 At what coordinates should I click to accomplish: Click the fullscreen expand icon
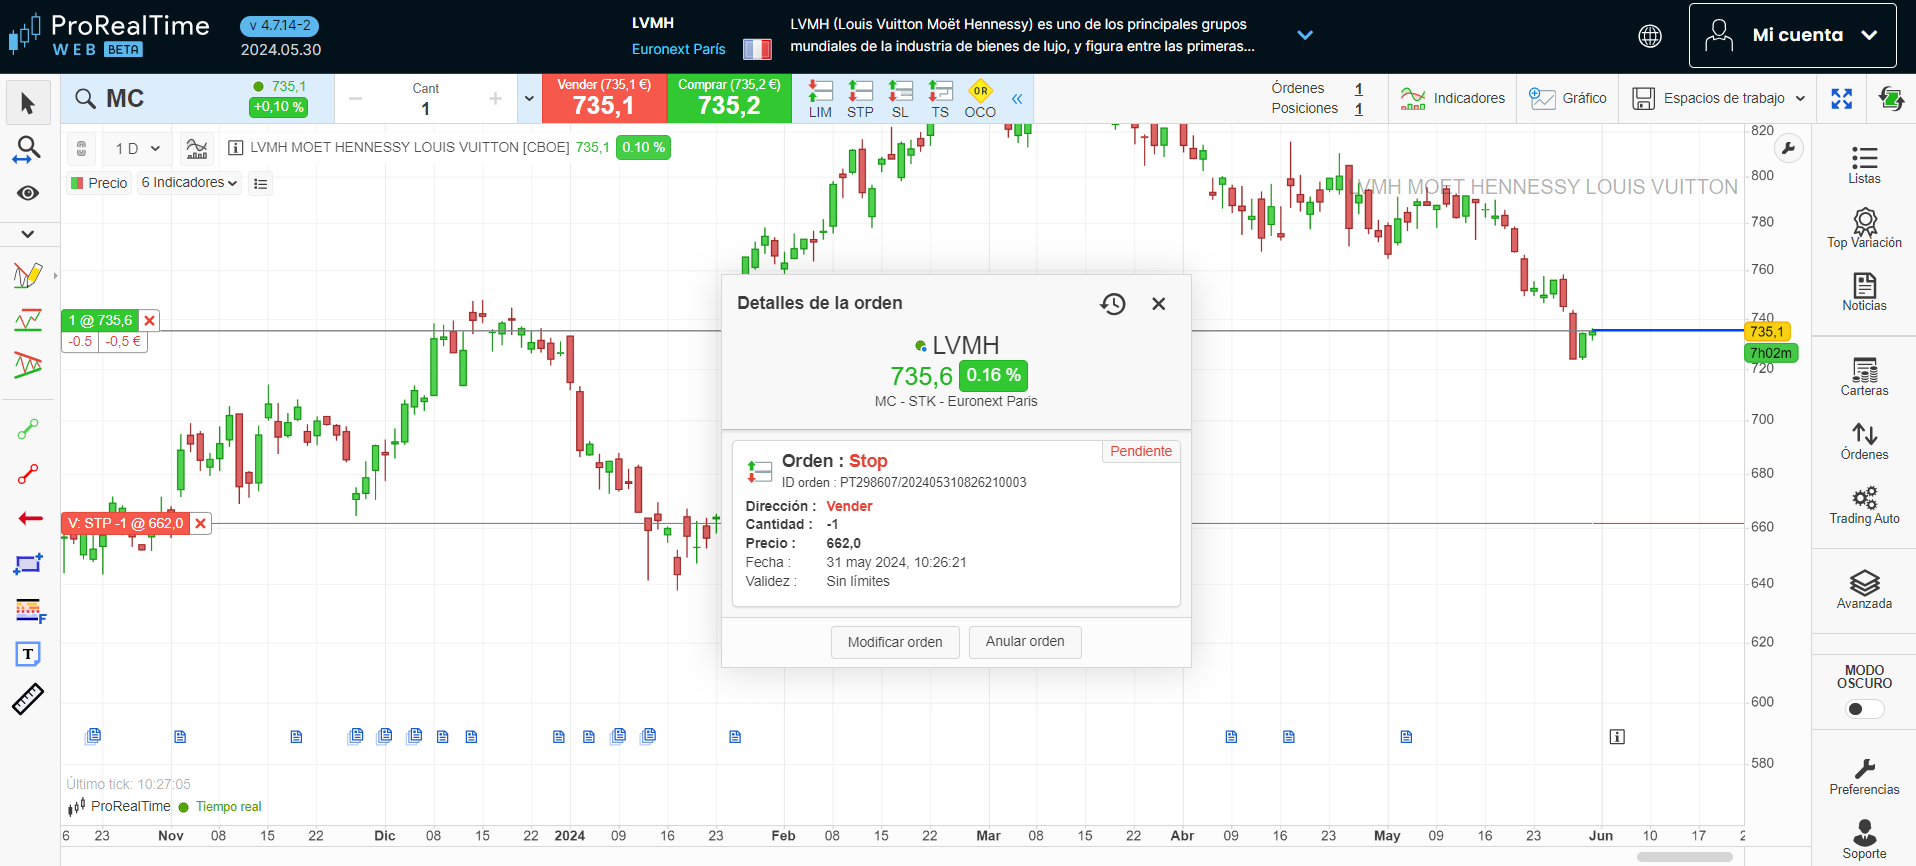[1842, 98]
